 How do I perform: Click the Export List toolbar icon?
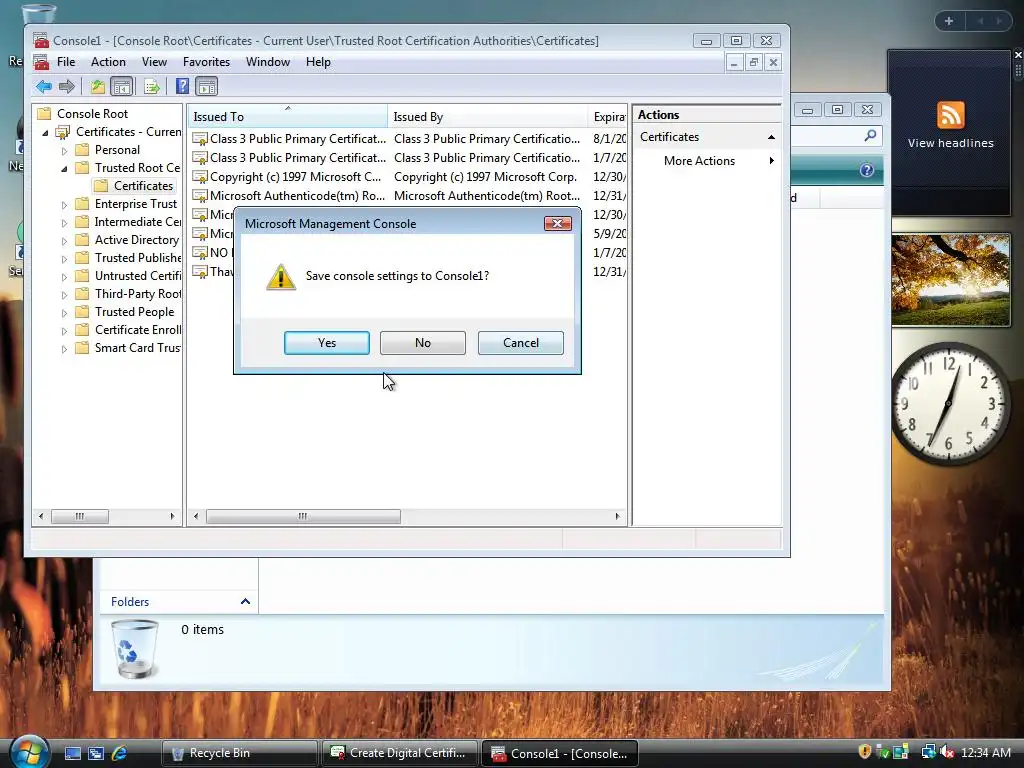coord(152,86)
